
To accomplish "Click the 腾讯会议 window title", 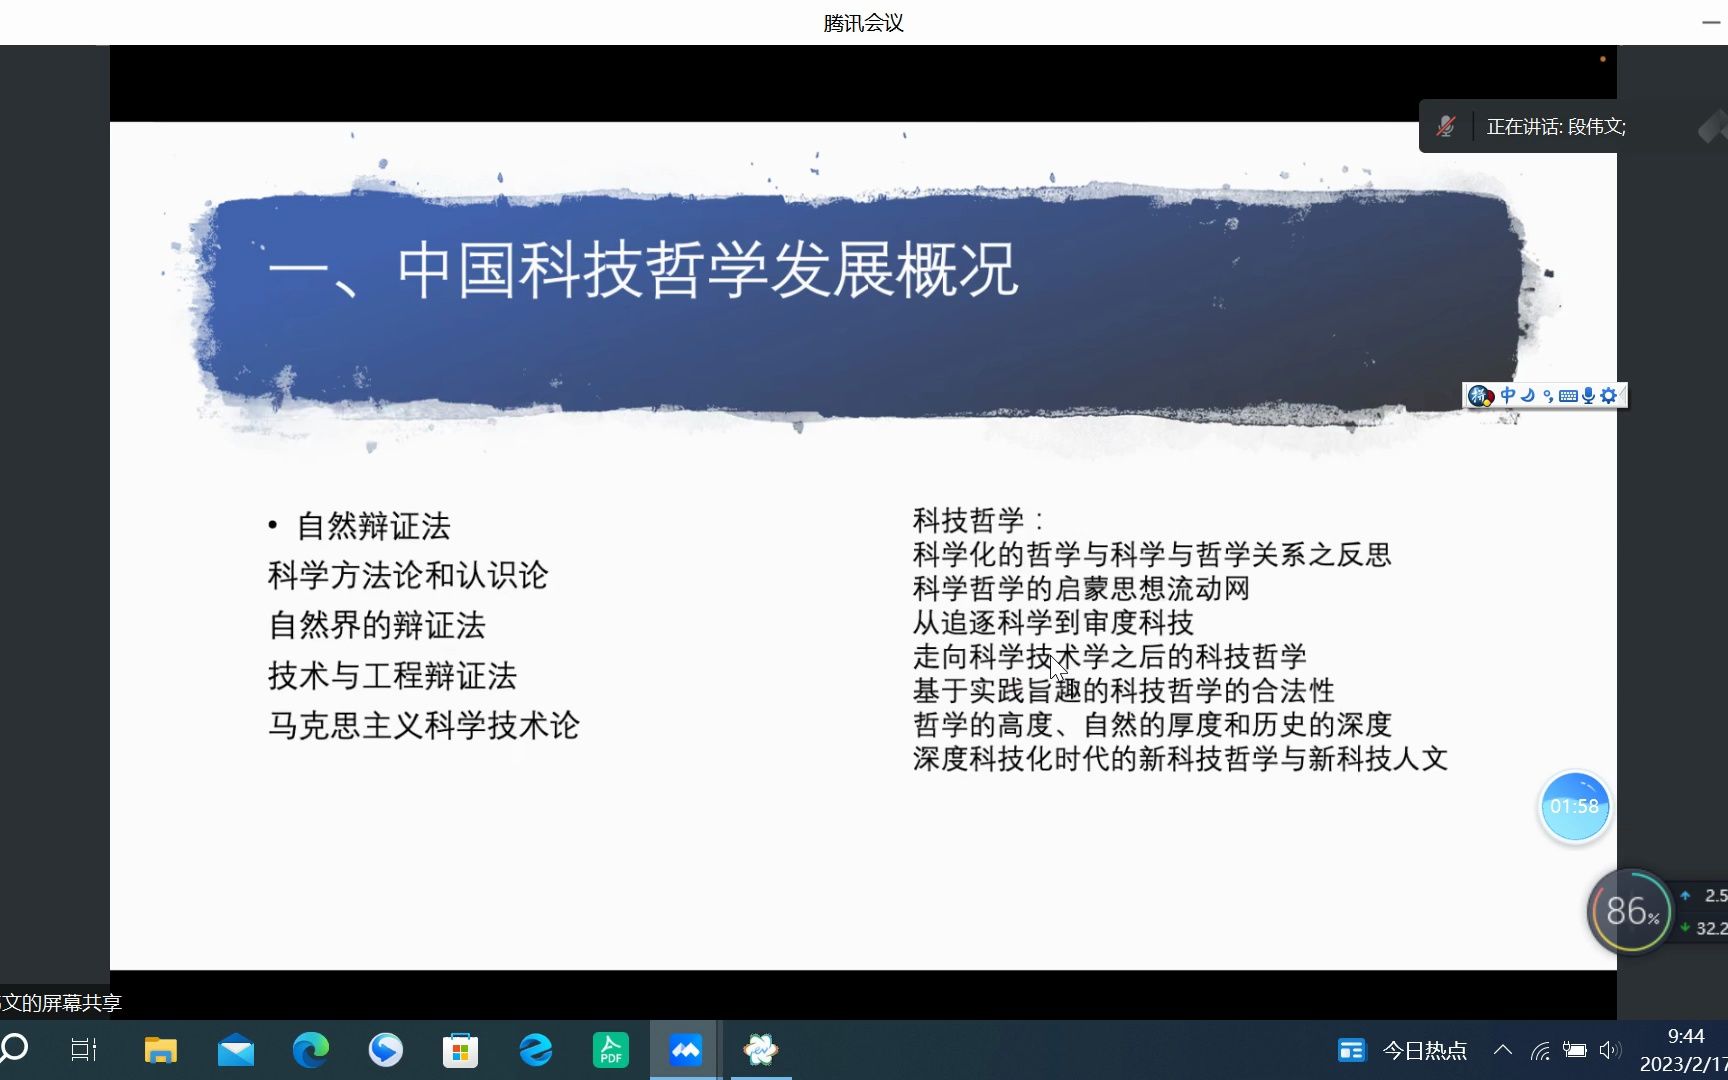I will pyautogui.click(x=863, y=22).
